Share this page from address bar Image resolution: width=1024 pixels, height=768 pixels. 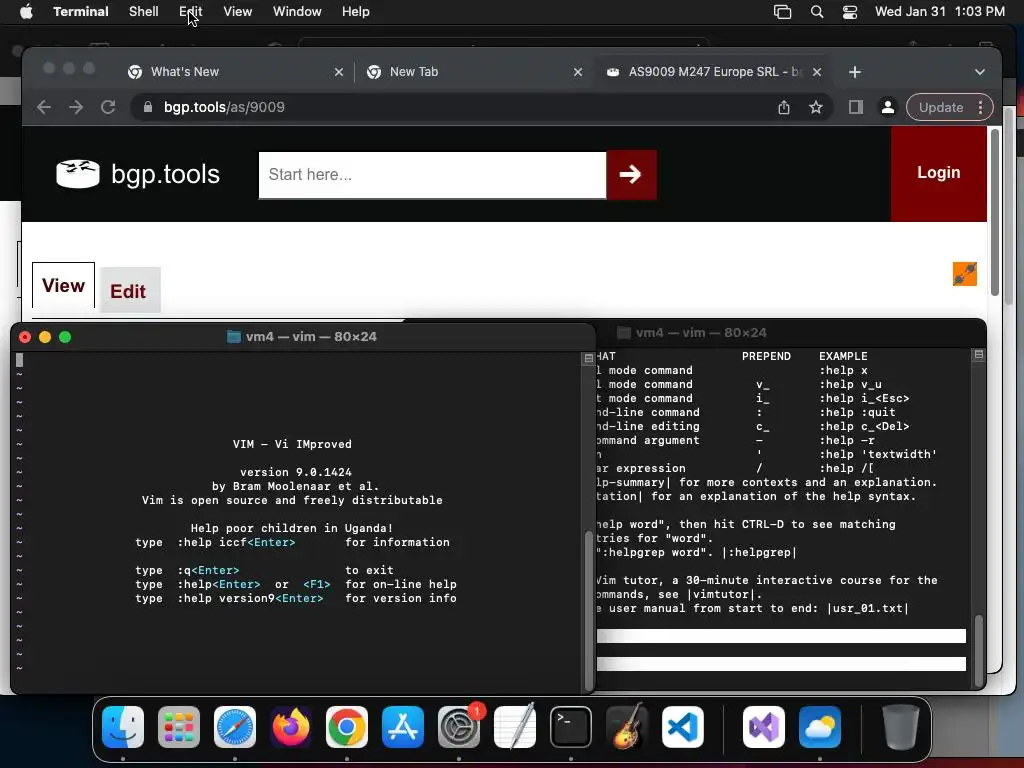tap(784, 107)
